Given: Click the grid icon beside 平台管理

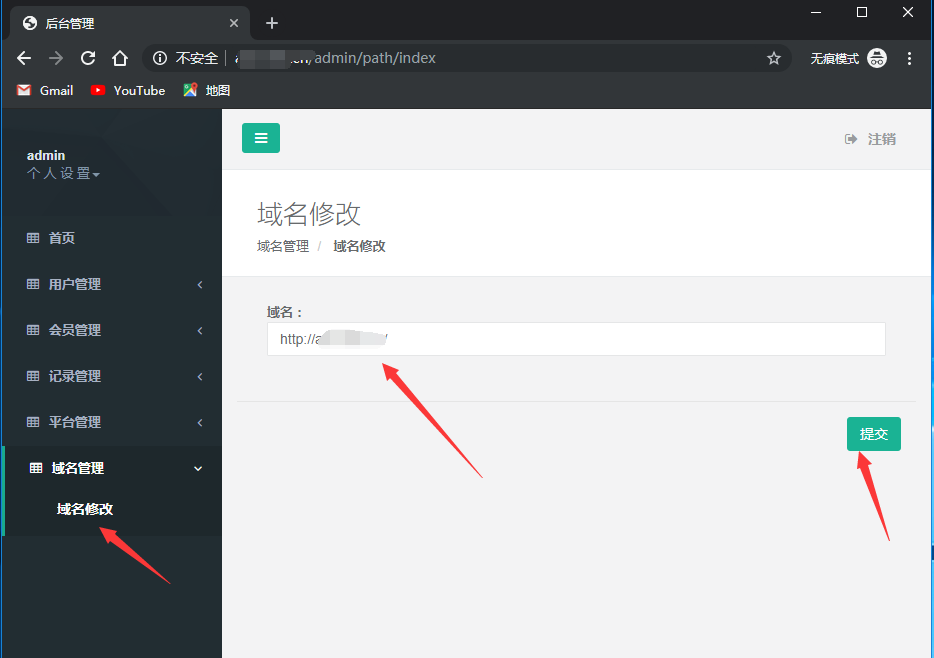Looking at the screenshot, I should (x=33, y=422).
